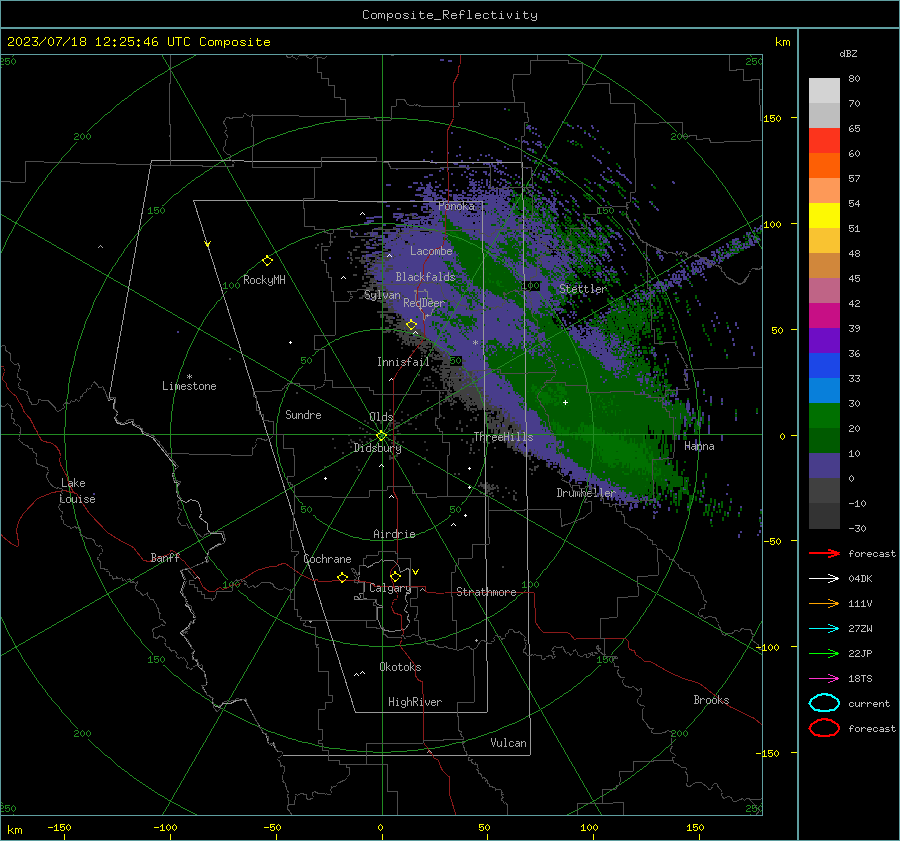Click the Okotoks label
This screenshot has height=841, width=900.
click(x=400, y=667)
